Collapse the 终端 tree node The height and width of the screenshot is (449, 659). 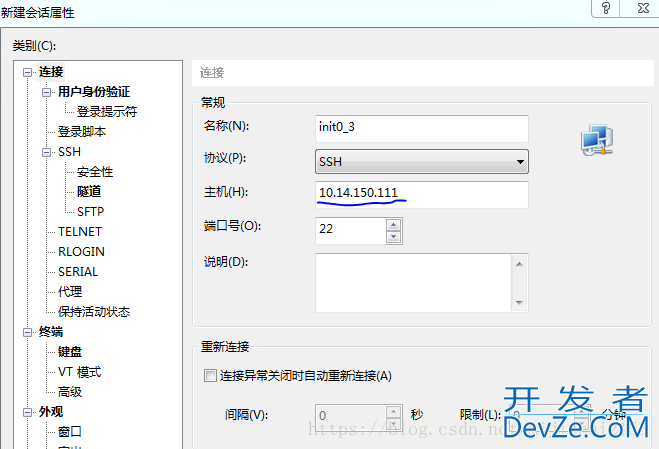(27, 333)
